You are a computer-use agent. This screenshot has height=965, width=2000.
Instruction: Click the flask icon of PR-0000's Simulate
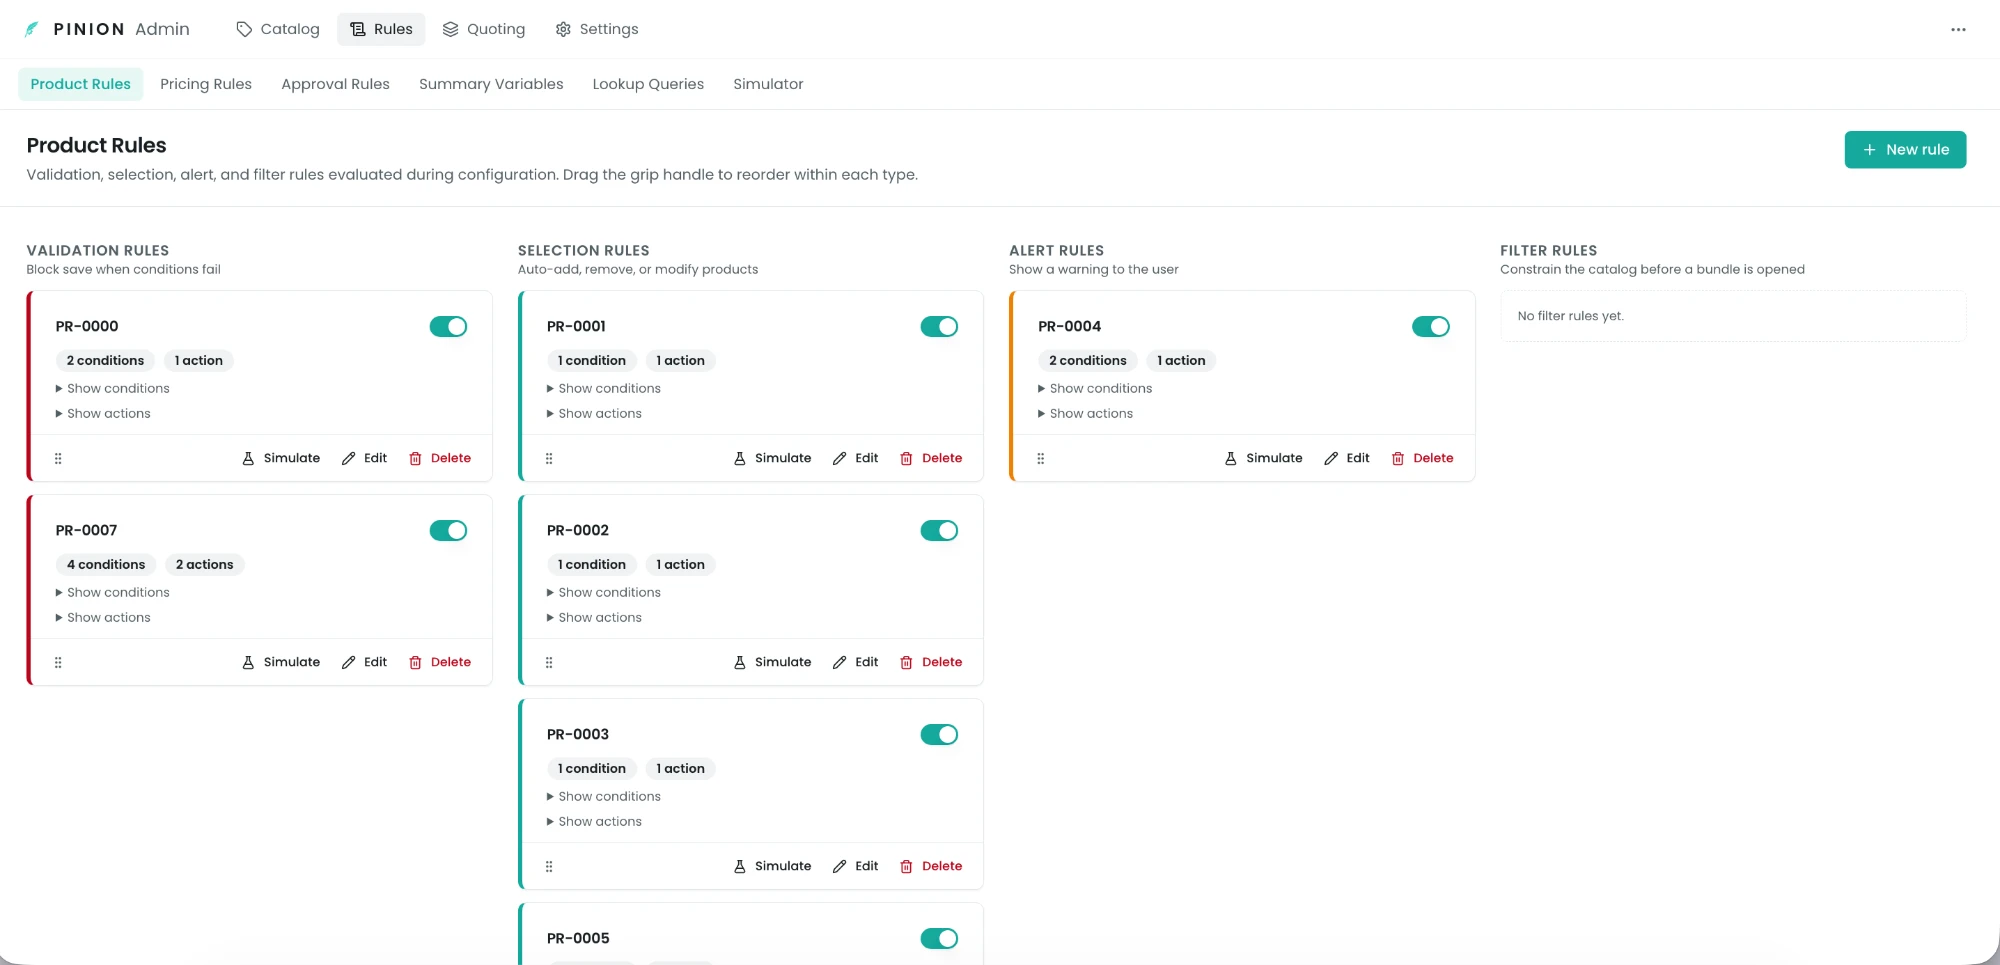point(248,458)
